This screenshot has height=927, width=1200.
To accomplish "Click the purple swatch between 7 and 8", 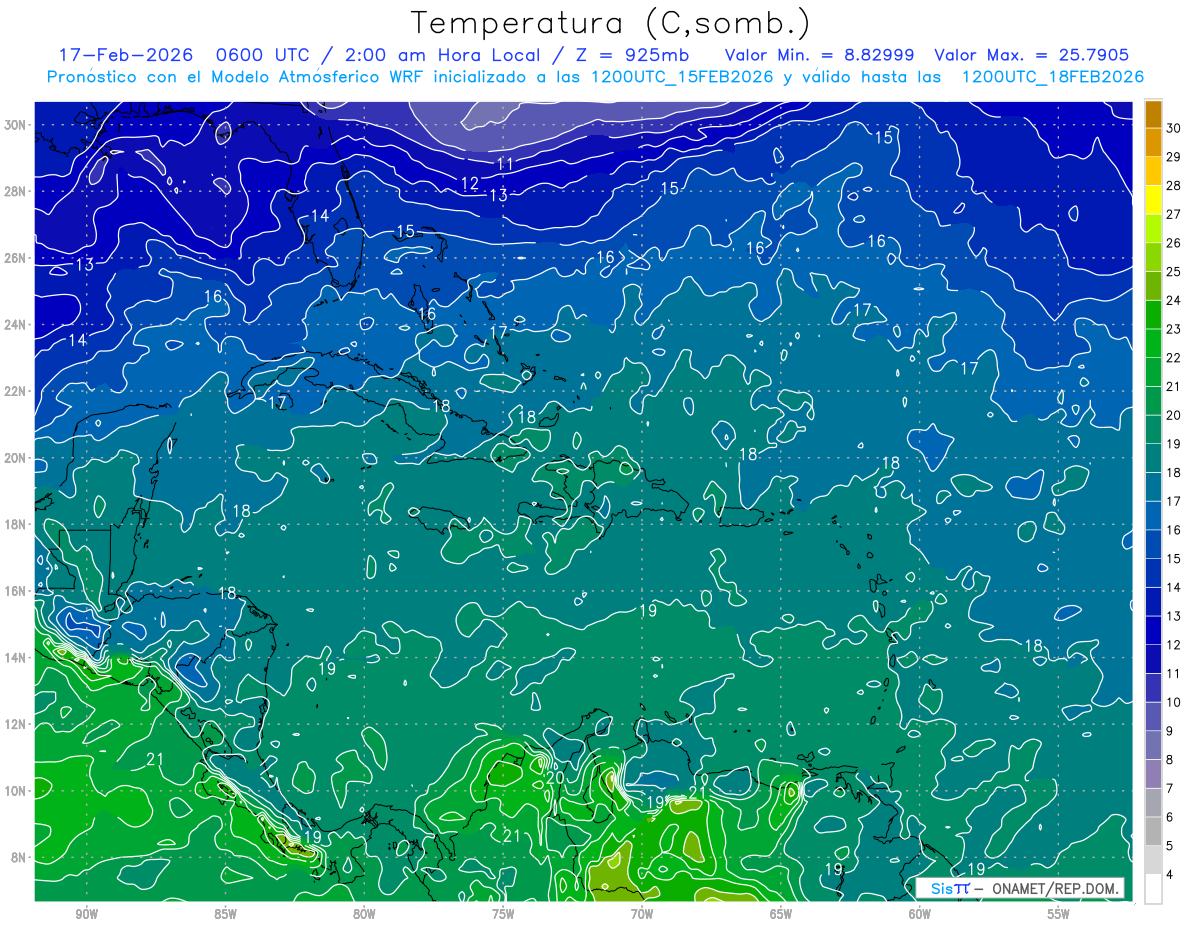I will [1153, 774].
